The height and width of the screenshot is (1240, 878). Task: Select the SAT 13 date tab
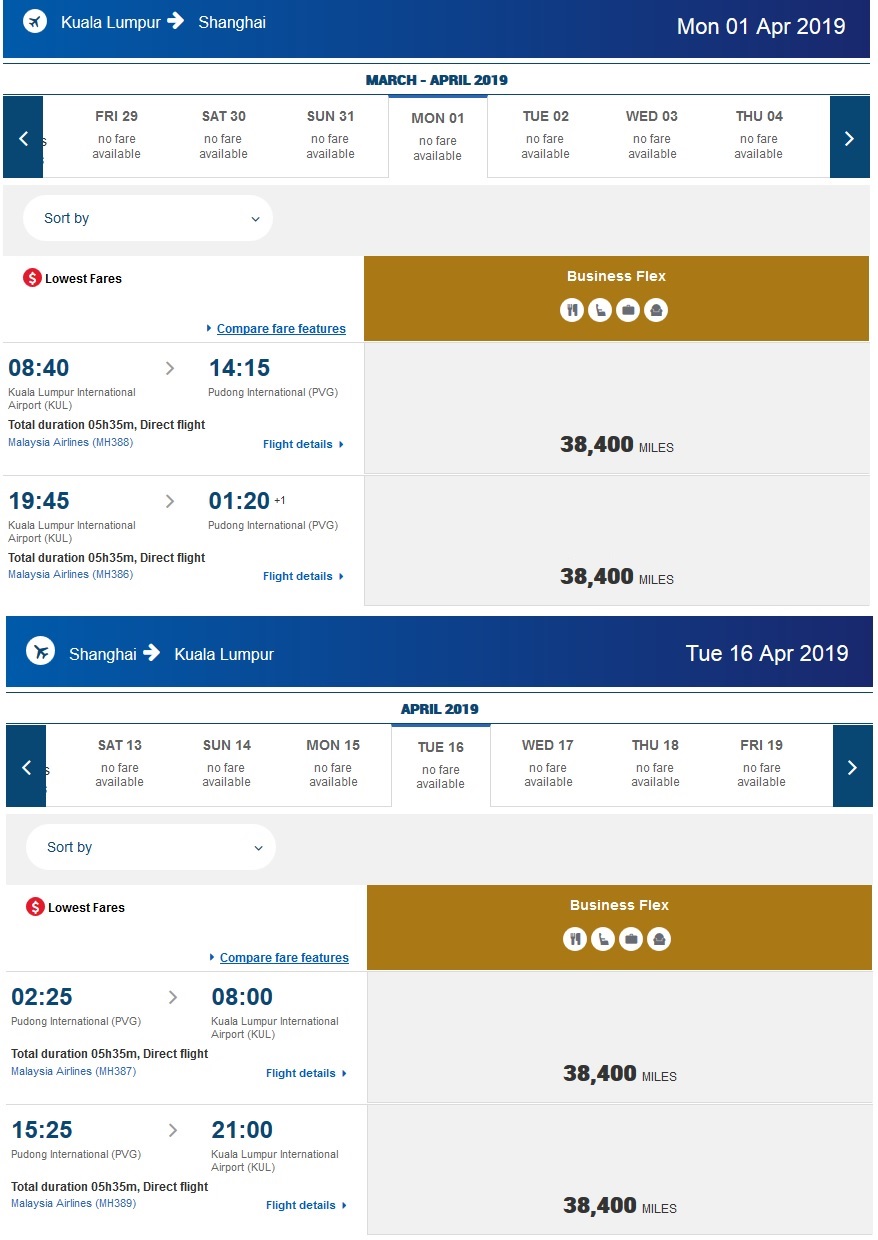[x=120, y=763]
